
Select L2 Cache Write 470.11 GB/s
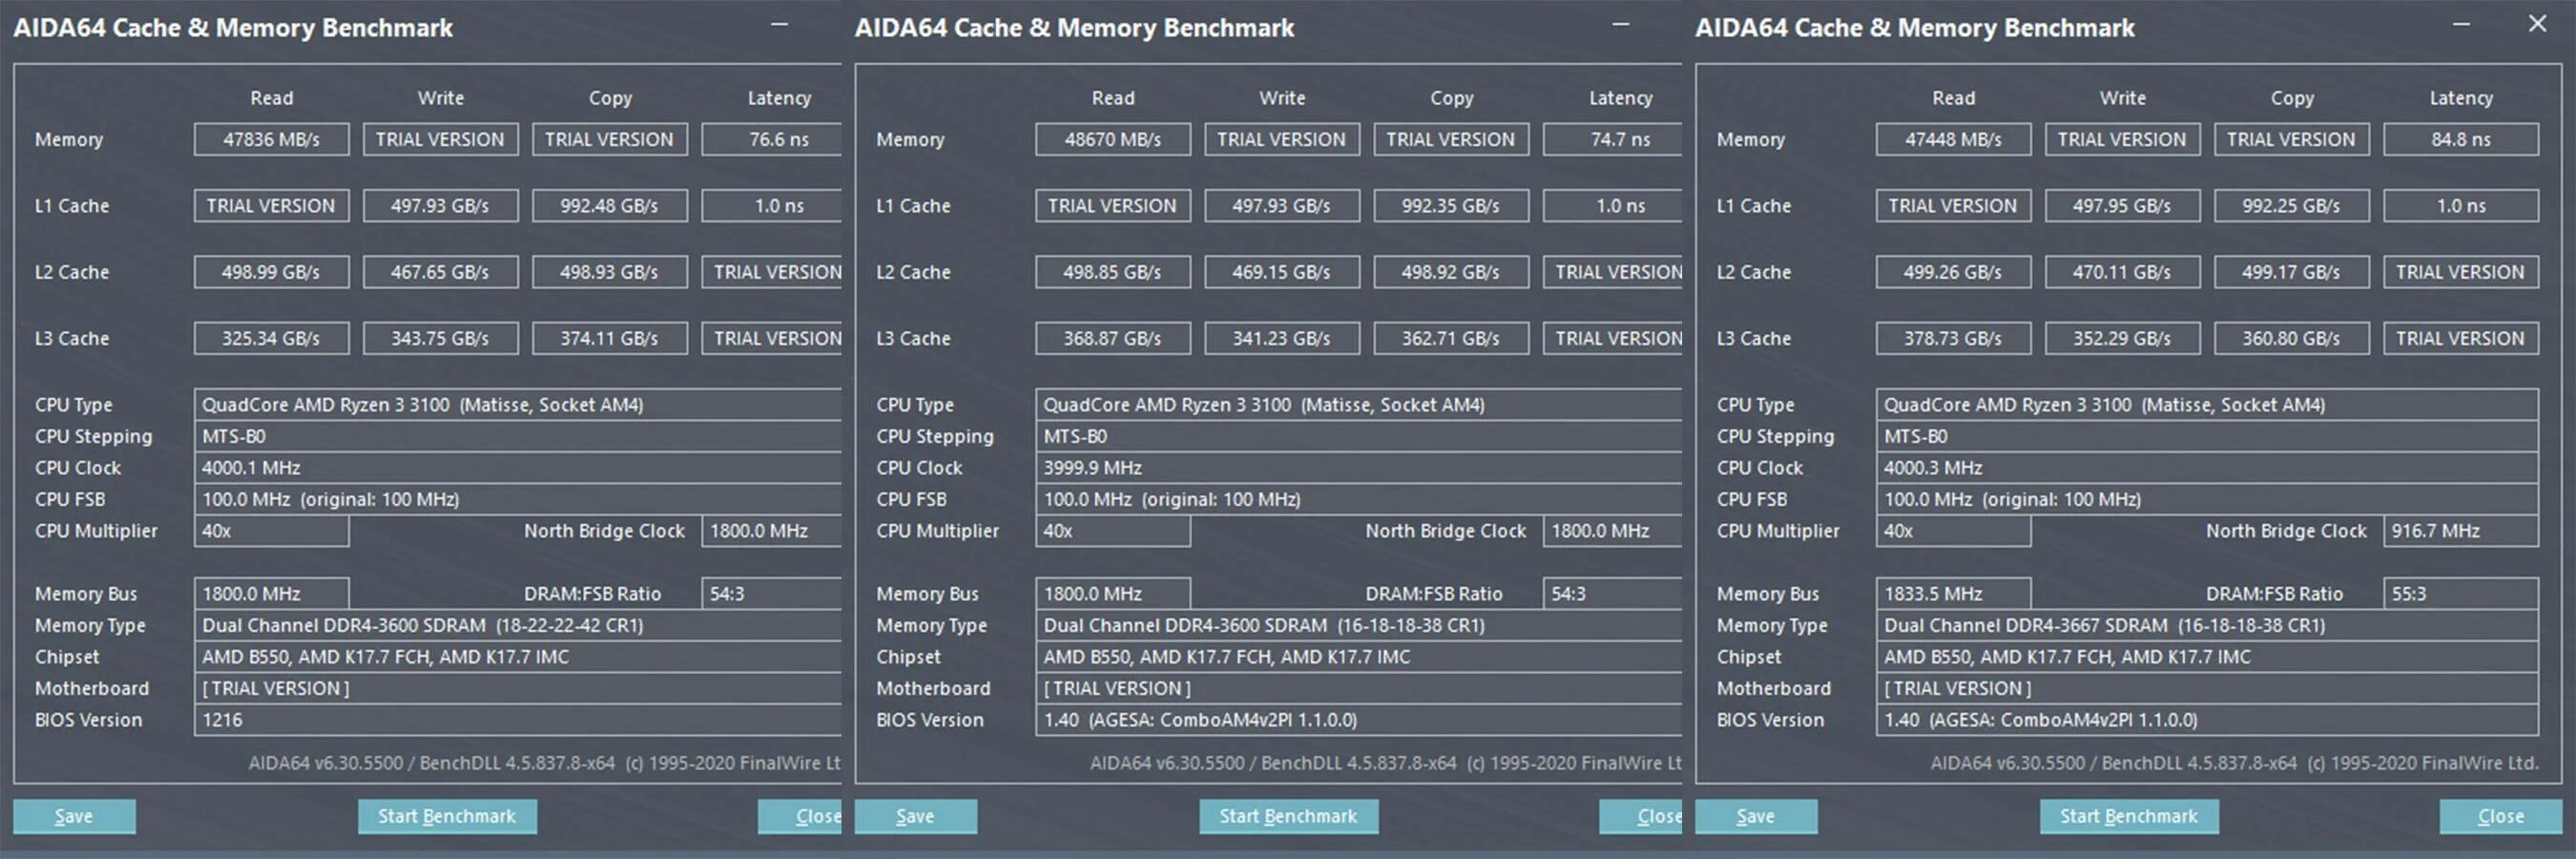tap(2122, 271)
